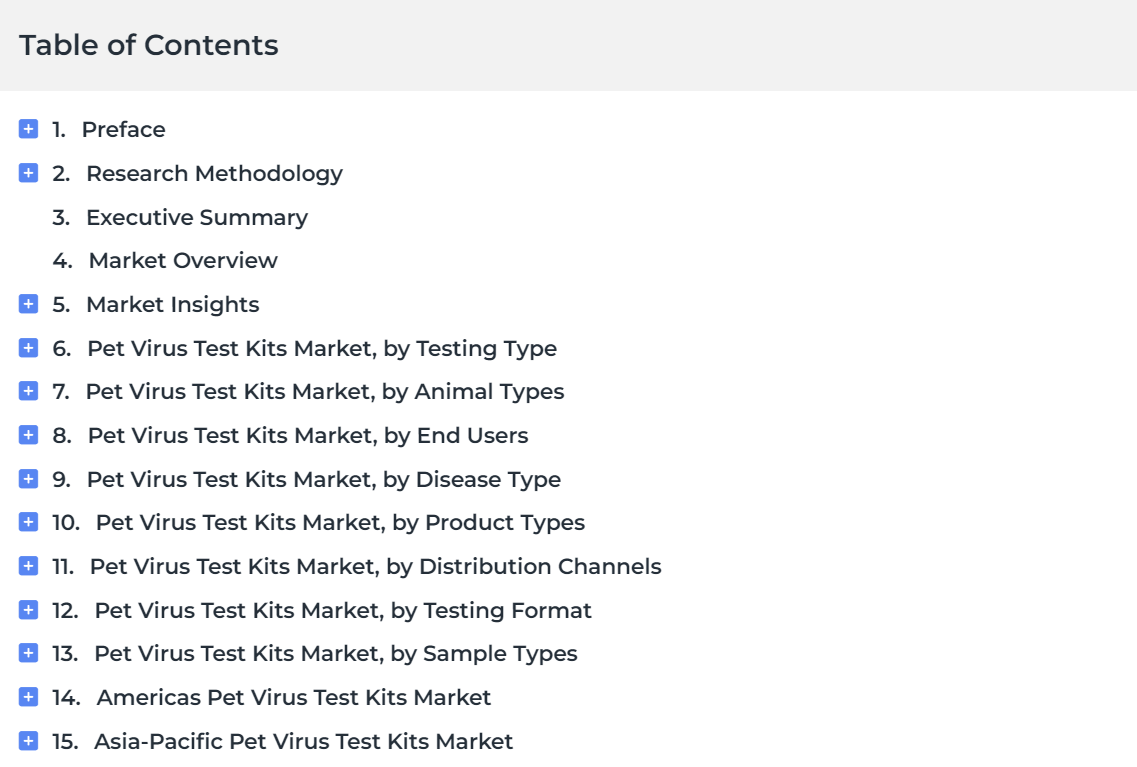Open plus icon for by Animal Types
The height and width of the screenshot is (767, 1137).
coord(28,391)
